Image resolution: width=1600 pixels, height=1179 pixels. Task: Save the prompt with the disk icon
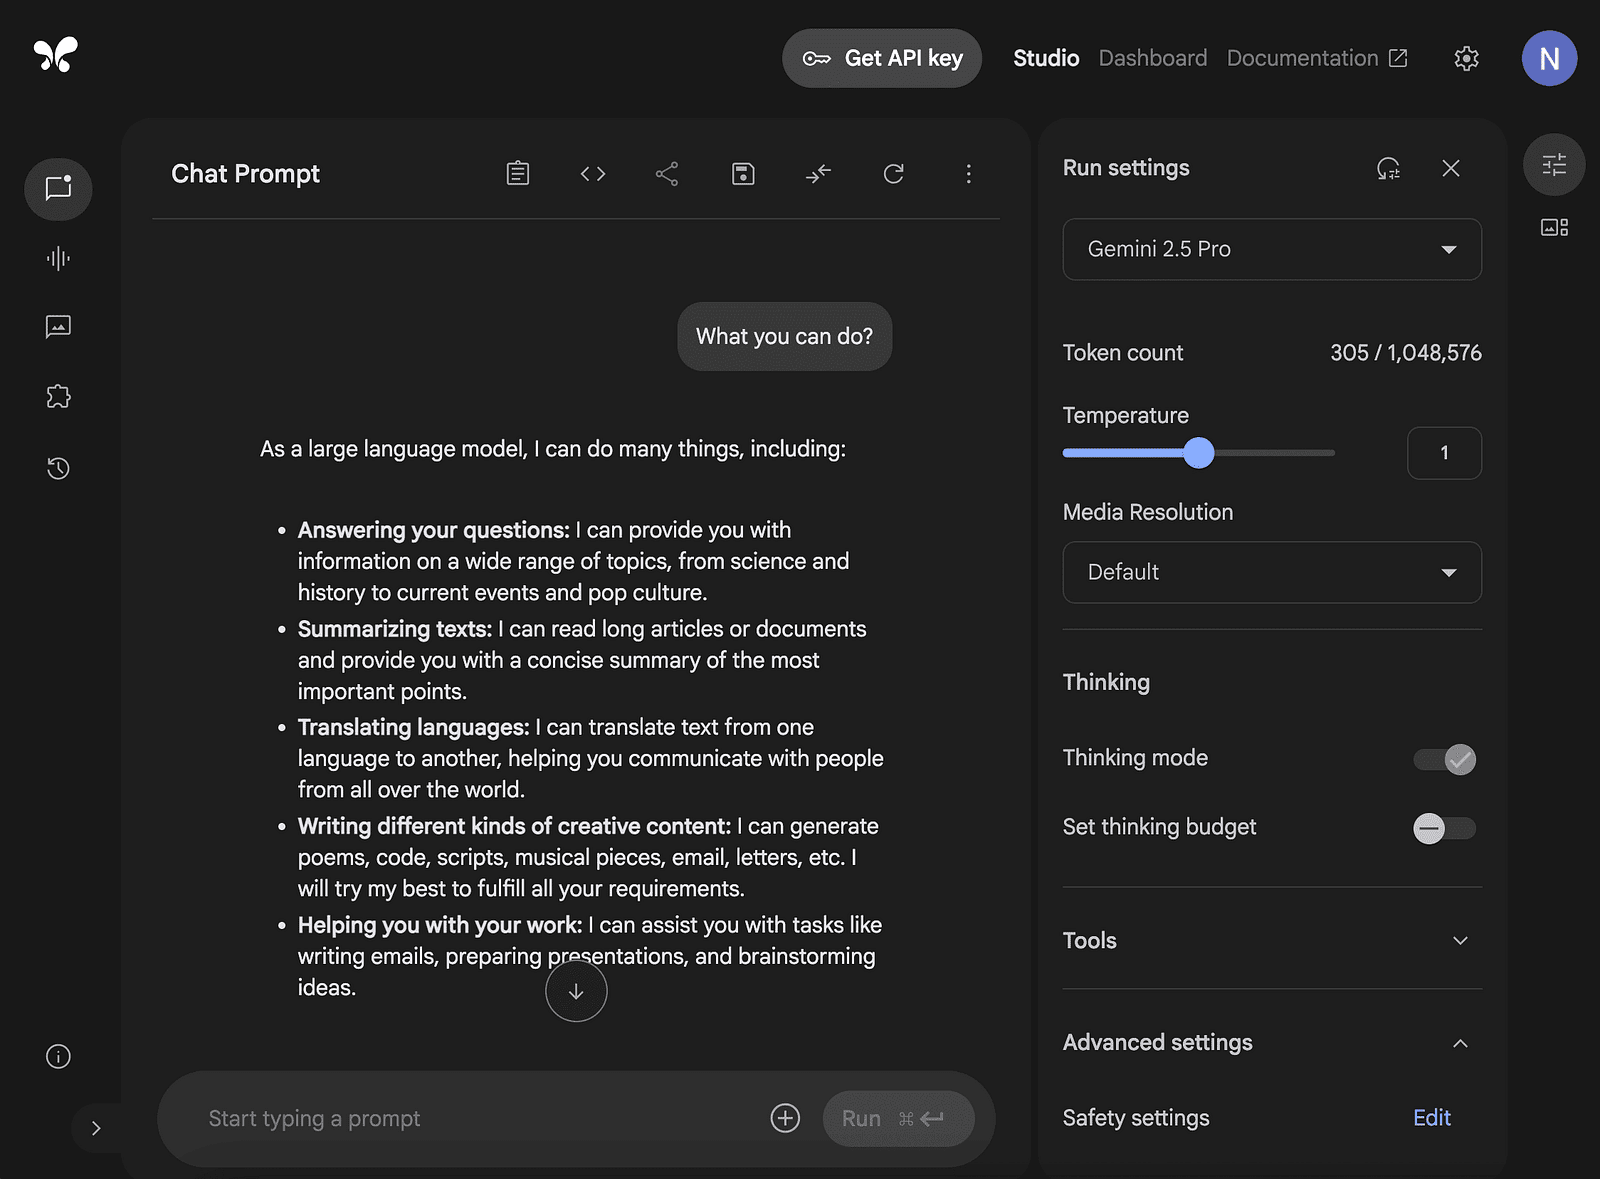(743, 174)
